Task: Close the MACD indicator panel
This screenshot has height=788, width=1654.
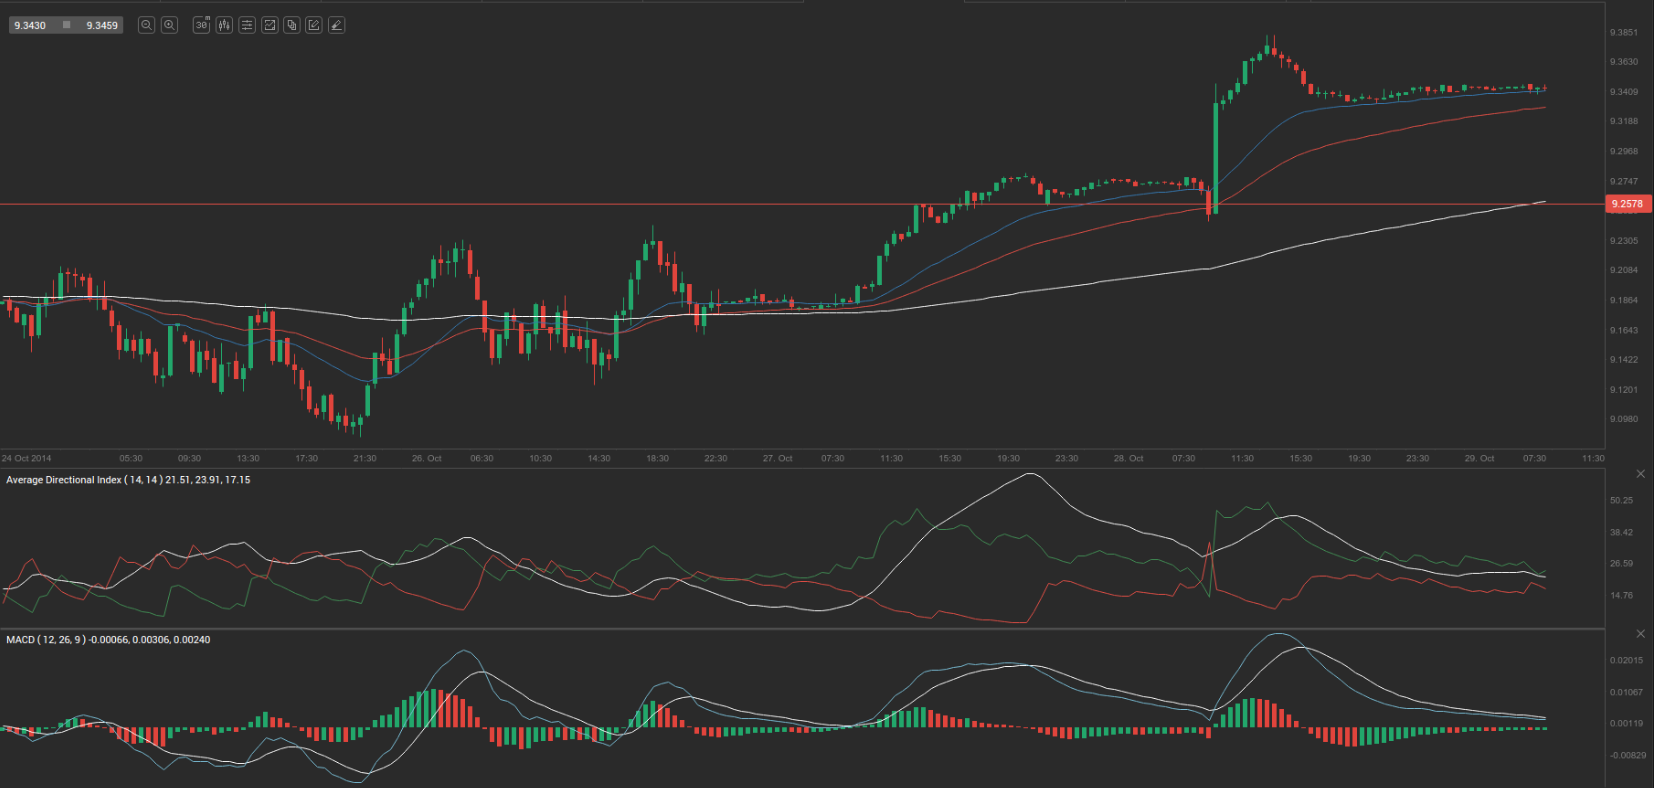Action: coord(1640,633)
